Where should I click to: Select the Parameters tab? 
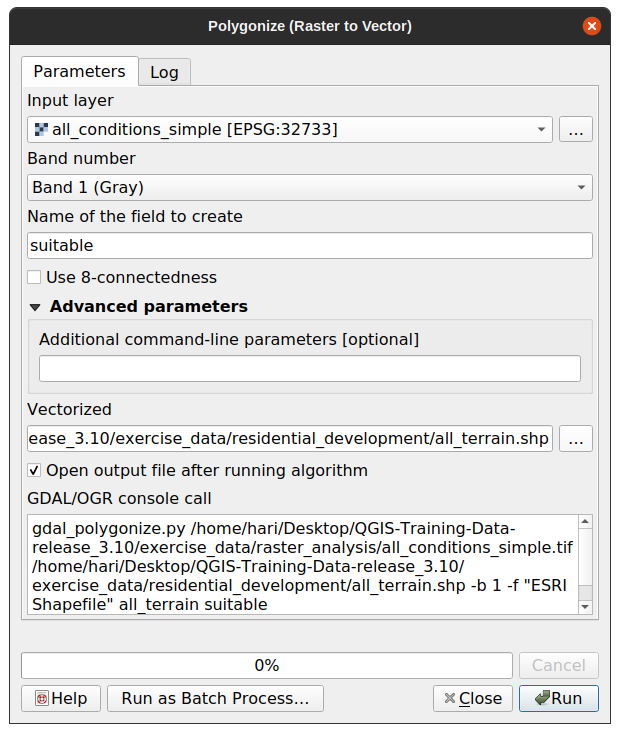79,71
